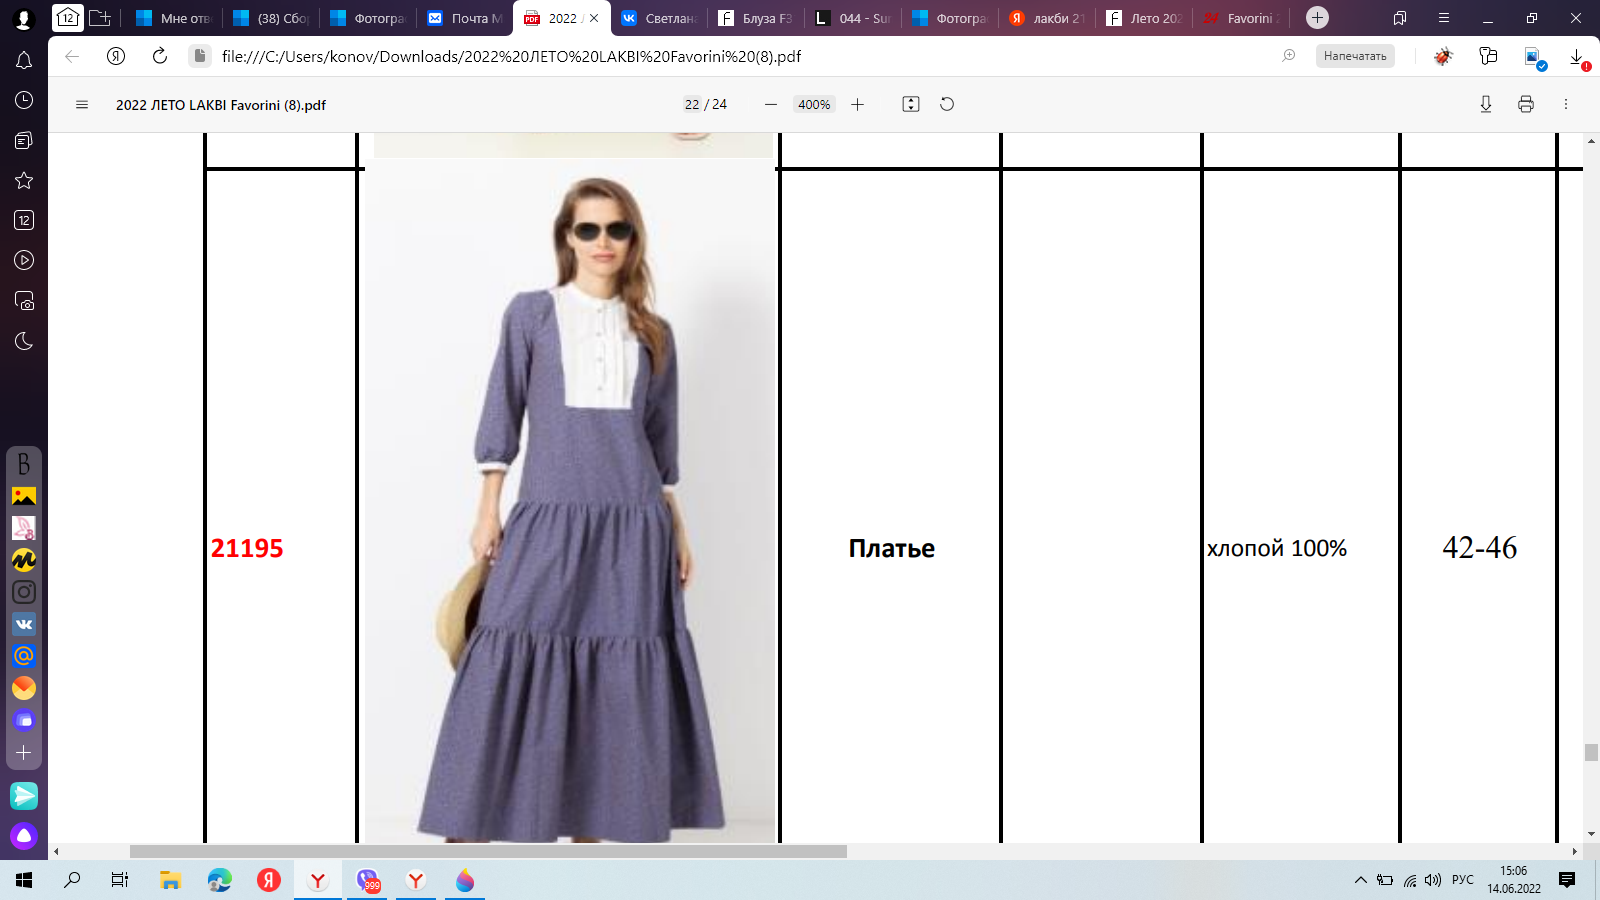Rotate the PDF counterclockwise
The width and height of the screenshot is (1600, 900).
[947, 104]
